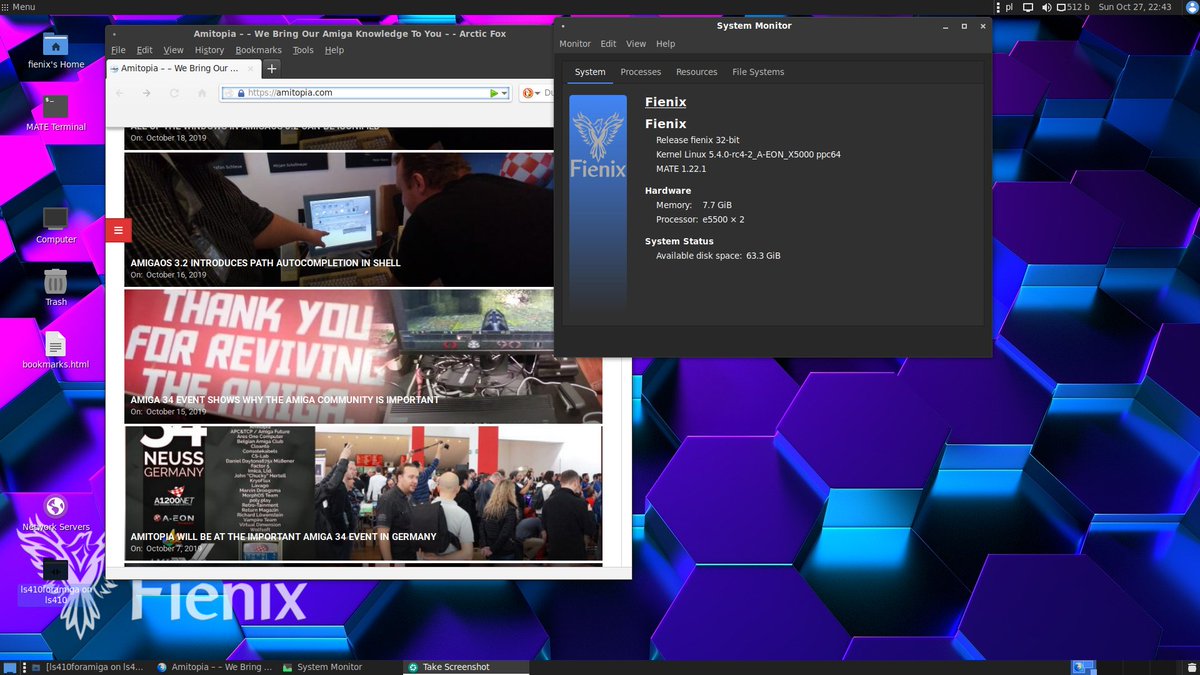
Task: Click the network monitor '512 b' applet
Action: [1073, 7]
